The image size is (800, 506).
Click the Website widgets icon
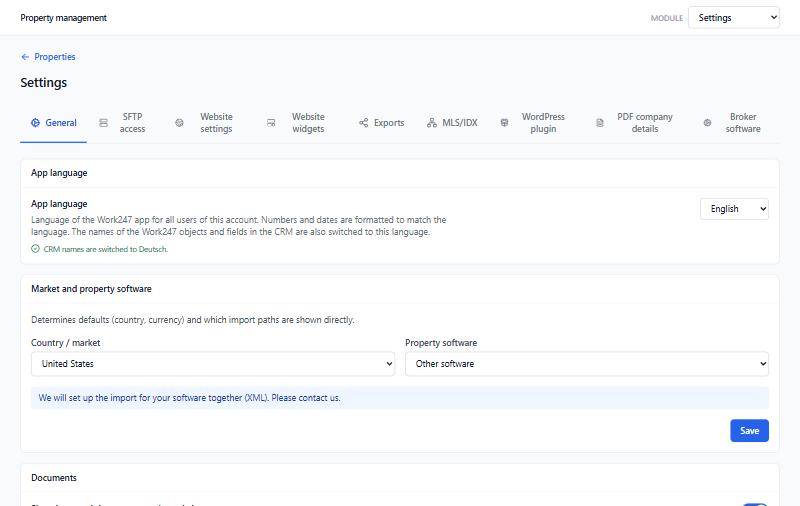(x=271, y=123)
